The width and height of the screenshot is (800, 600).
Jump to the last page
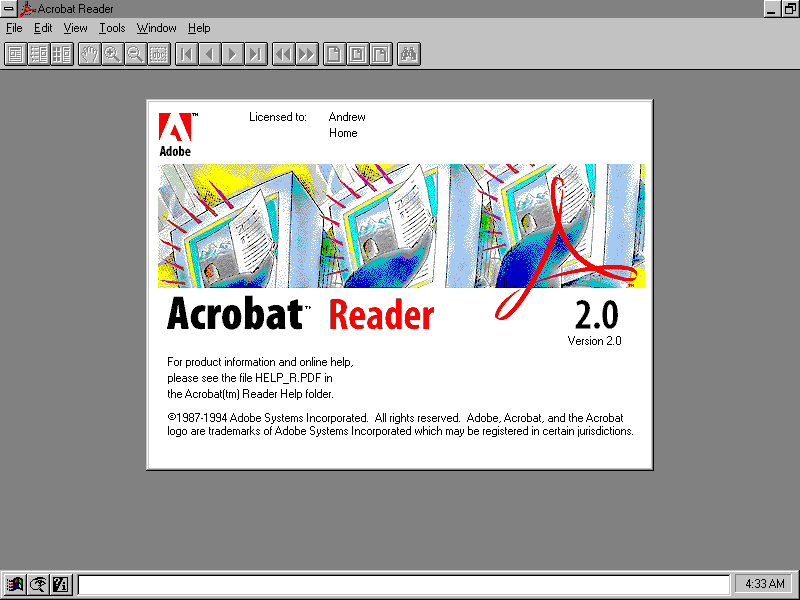click(x=256, y=54)
